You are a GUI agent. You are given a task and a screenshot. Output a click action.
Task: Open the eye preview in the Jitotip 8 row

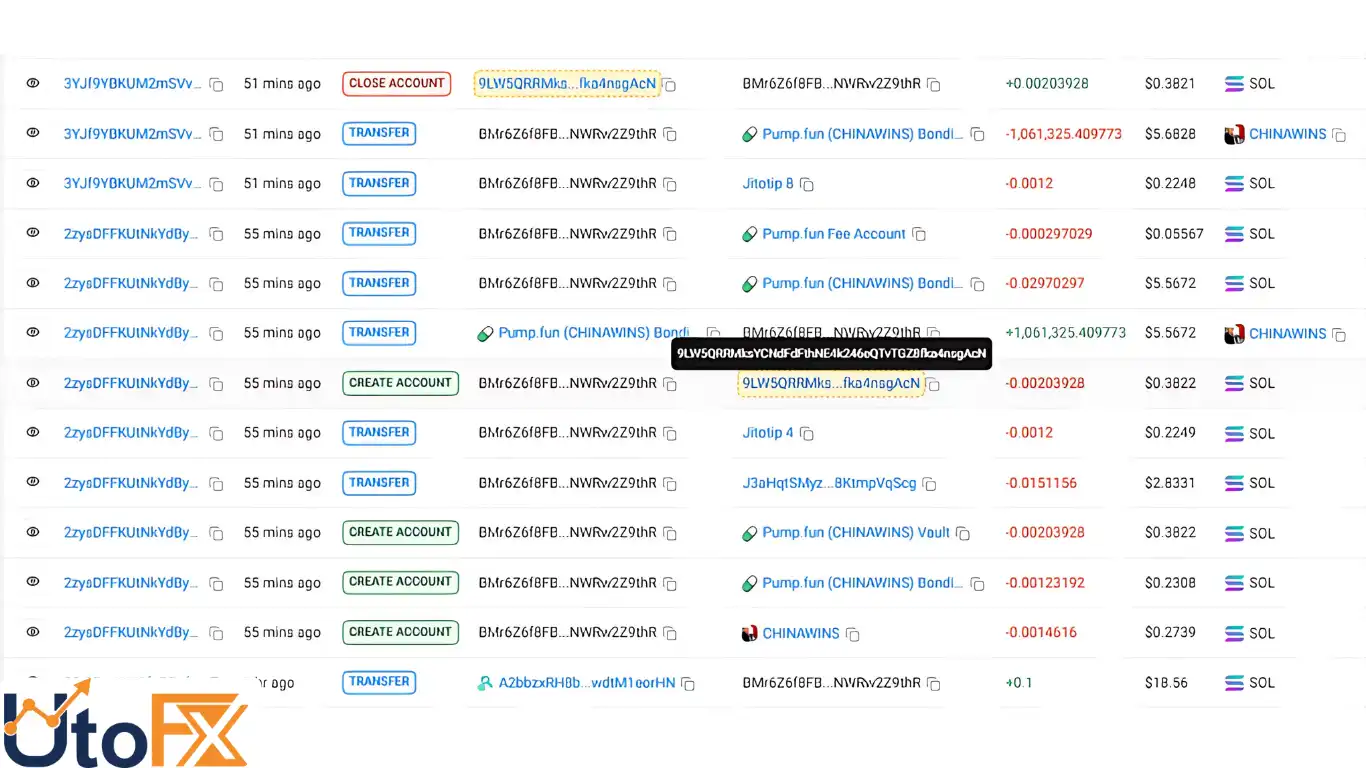(33, 183)
